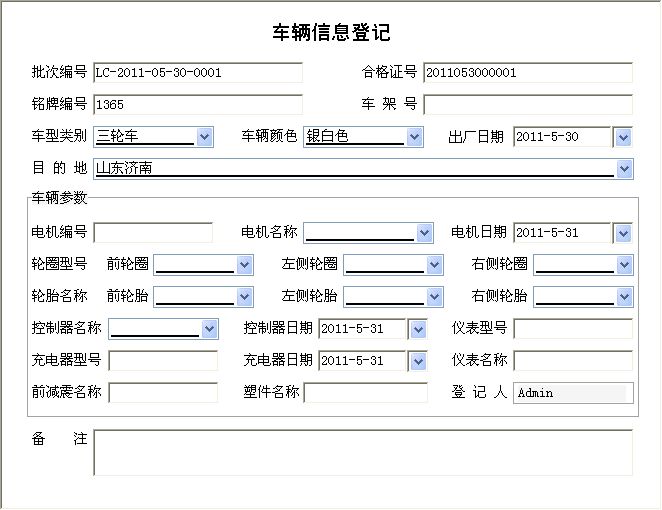
Task: Click the 备注 multiline text area
Action: point(363,453)
